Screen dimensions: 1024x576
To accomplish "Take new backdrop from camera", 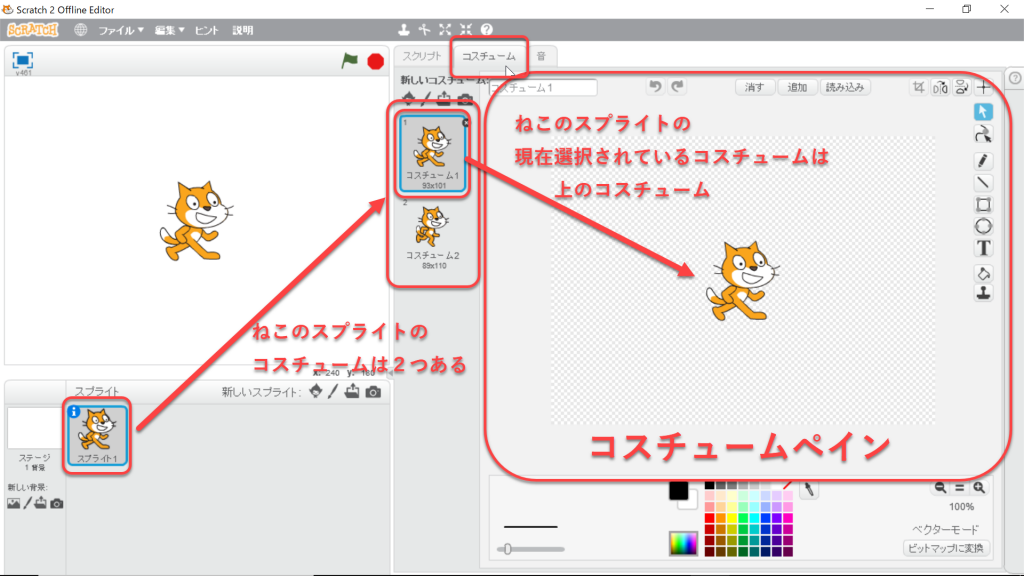I will [x=57, y=504].
